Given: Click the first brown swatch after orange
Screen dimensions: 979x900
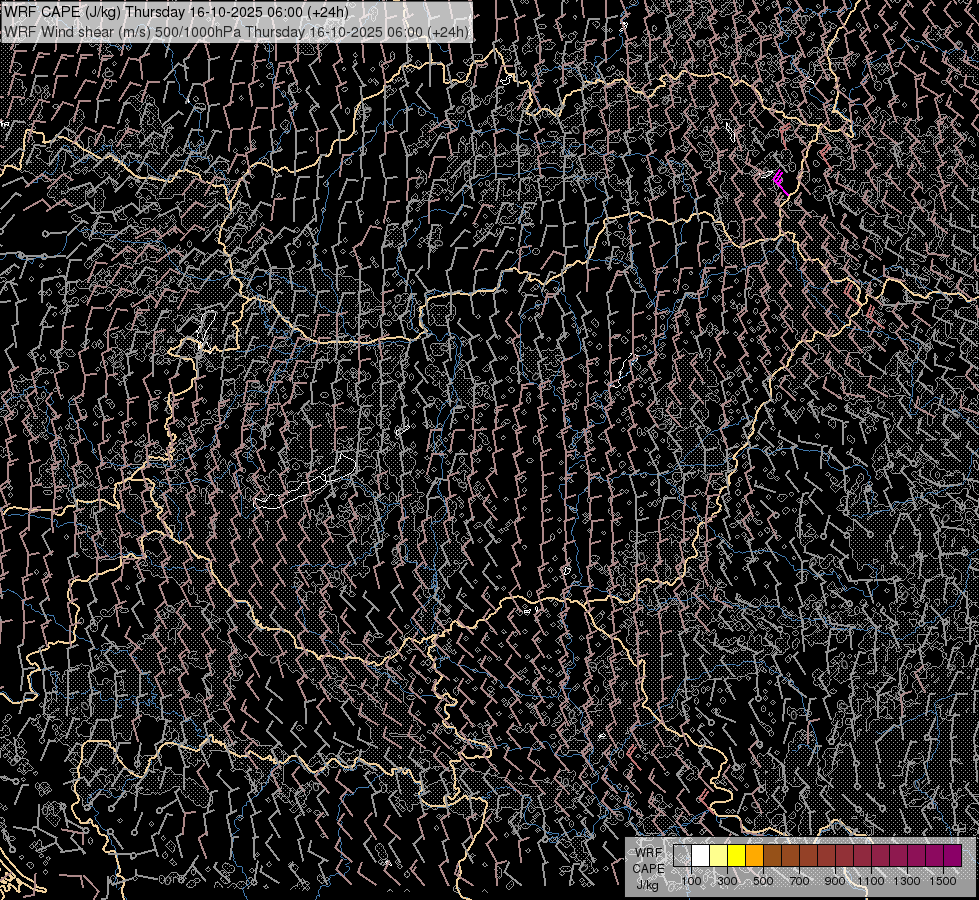Looking at the screenshot, I should (x=772, y=856).
